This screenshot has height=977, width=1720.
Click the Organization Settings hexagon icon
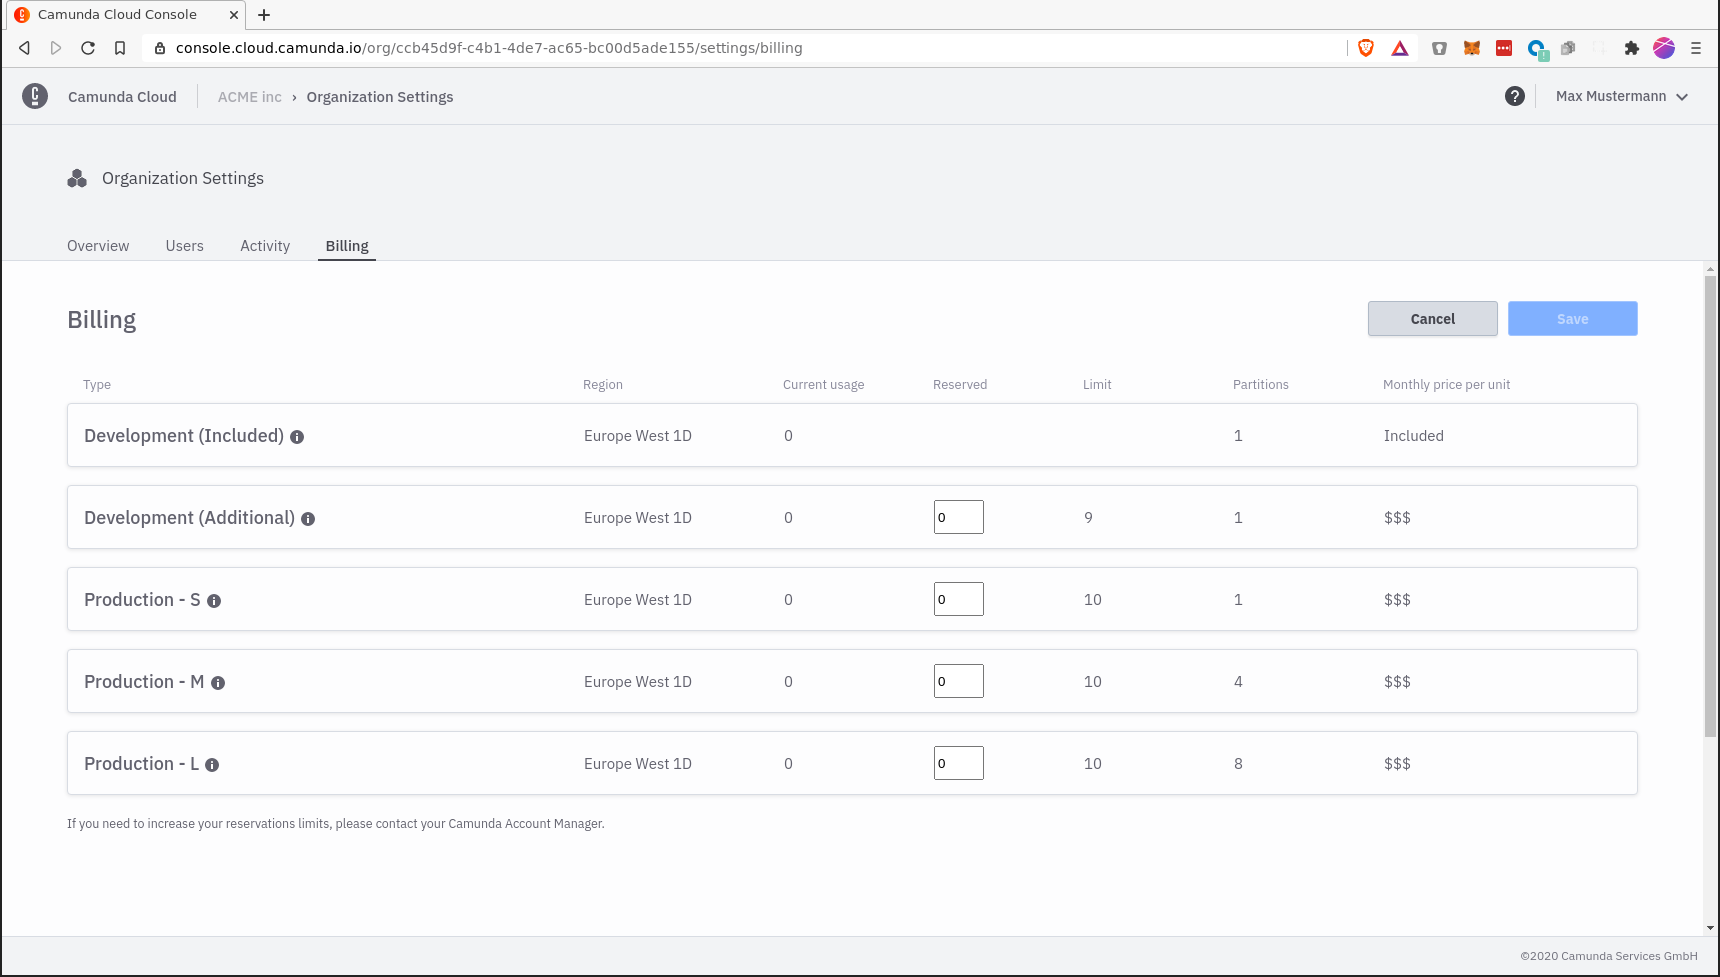pos(77,178)
